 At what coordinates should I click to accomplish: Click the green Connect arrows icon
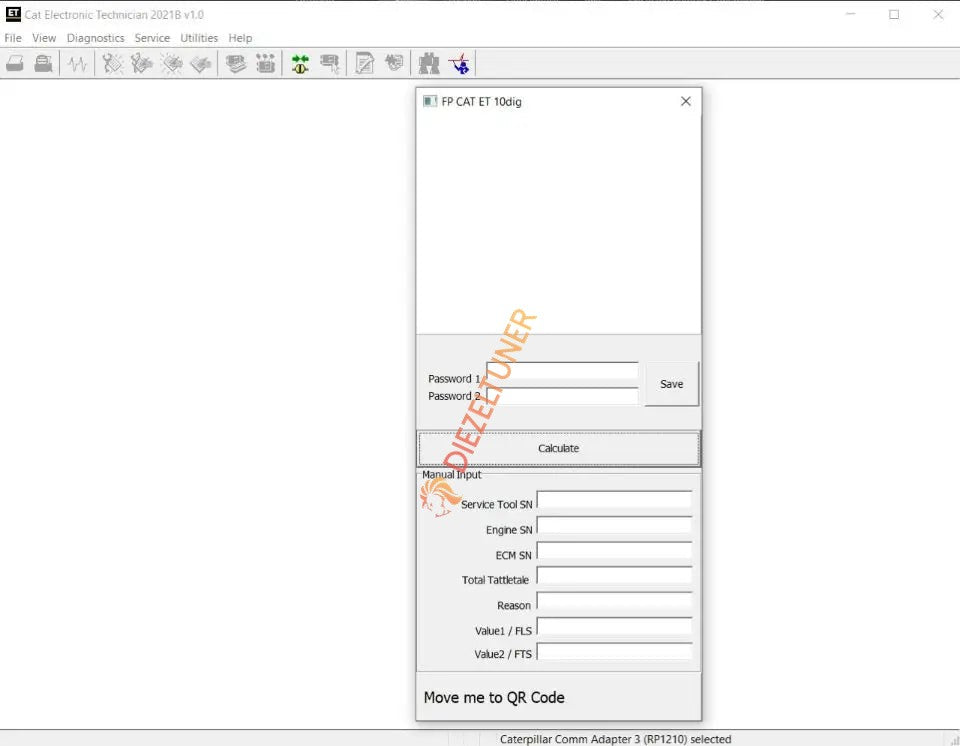[300, 63]
